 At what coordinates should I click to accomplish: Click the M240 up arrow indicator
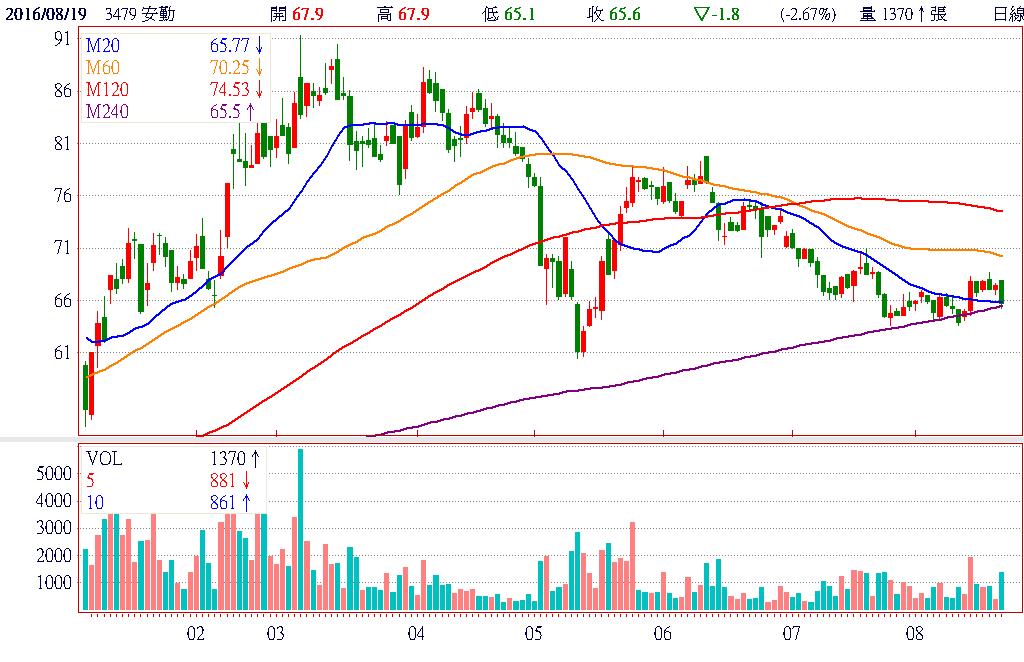[251, 111]
